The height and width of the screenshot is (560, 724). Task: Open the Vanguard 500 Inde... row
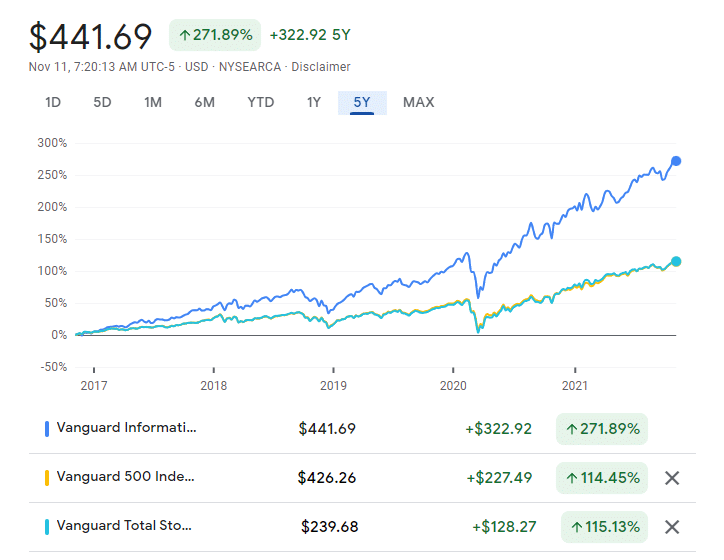(x=362, y=478)
